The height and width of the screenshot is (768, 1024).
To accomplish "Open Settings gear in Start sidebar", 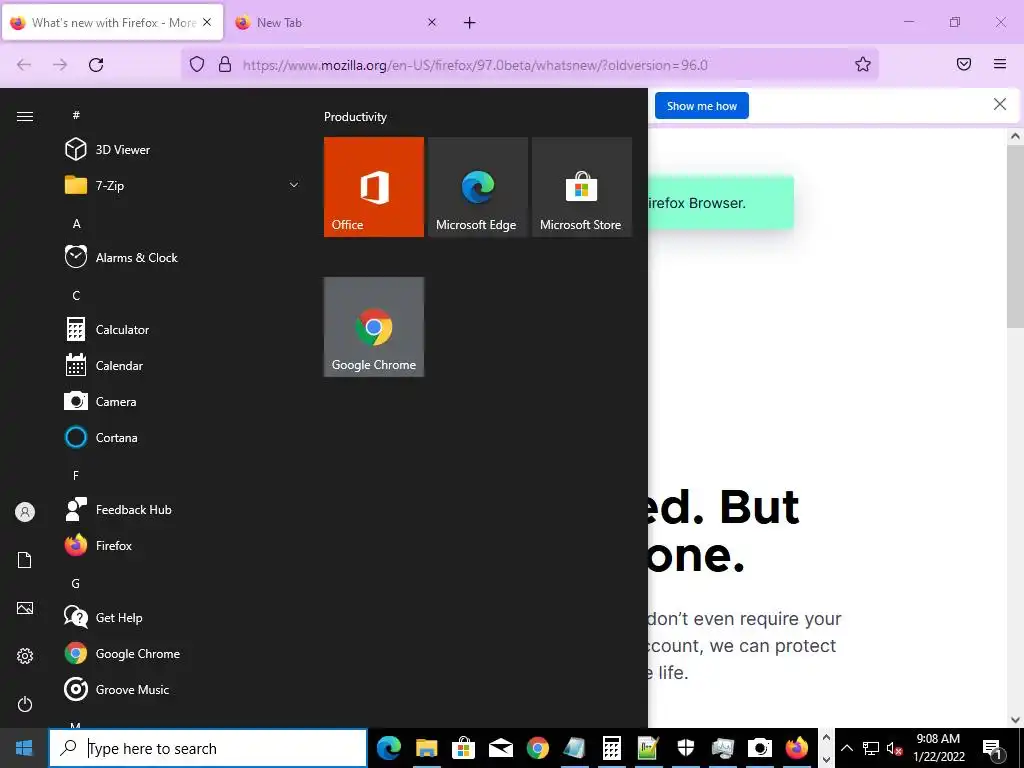I will 25,656.
